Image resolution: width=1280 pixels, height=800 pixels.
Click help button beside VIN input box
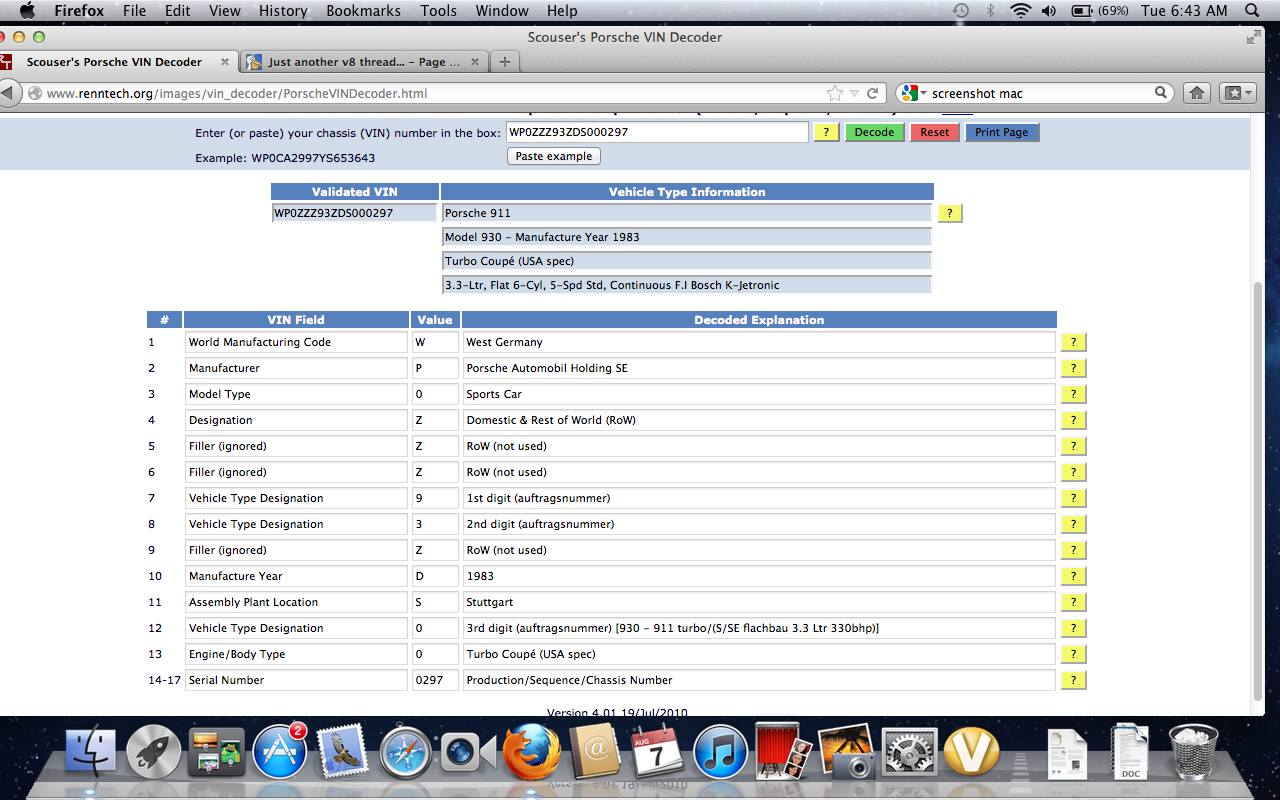tap(826, 132)
